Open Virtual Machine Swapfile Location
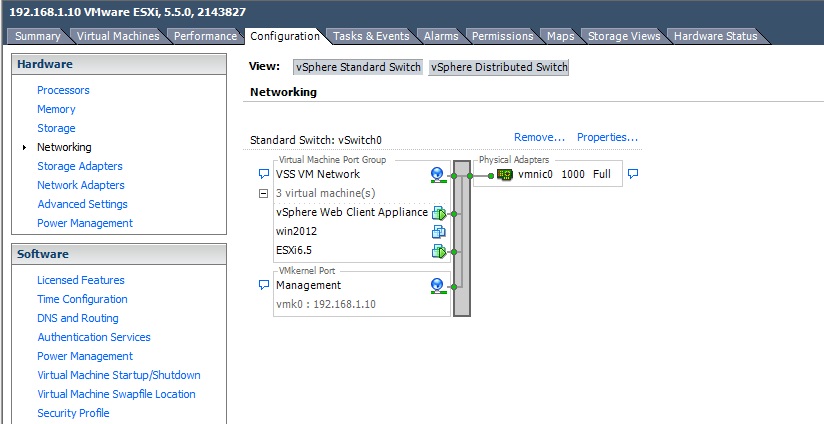 click(x=116, y=394)
